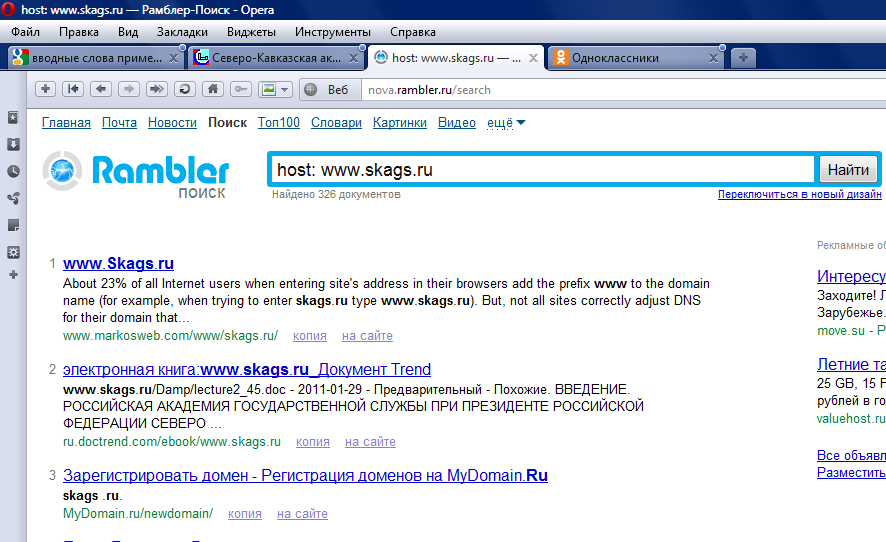The image size is (886, 542).
Task: Open the Notes sidebar panel icon
Action: [x=13, y=226]
